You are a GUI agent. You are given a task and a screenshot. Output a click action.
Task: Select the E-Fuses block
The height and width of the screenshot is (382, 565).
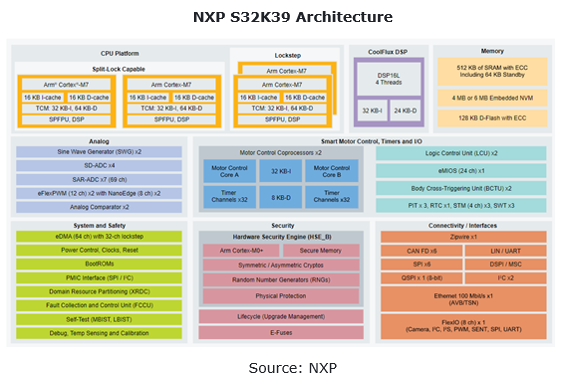click(281, 333)
